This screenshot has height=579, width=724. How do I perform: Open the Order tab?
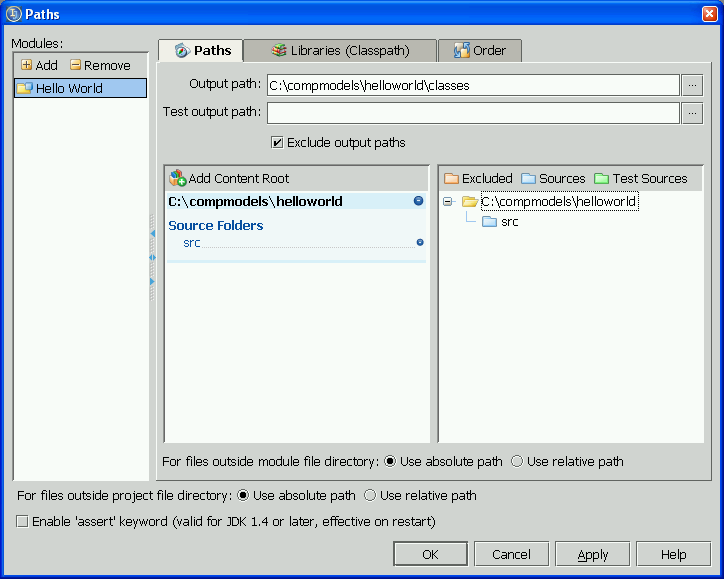point(480,50)
